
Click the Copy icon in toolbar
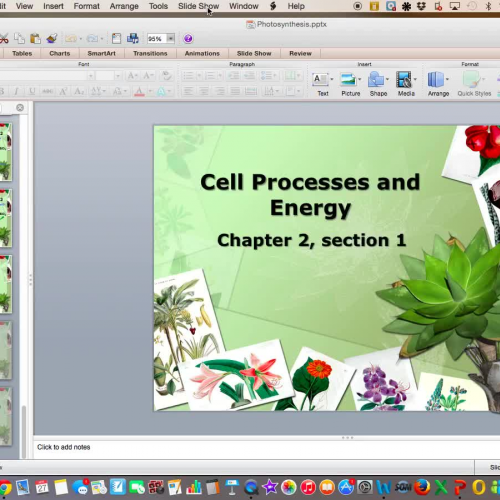pyautogui.click(x=19, y=39)
